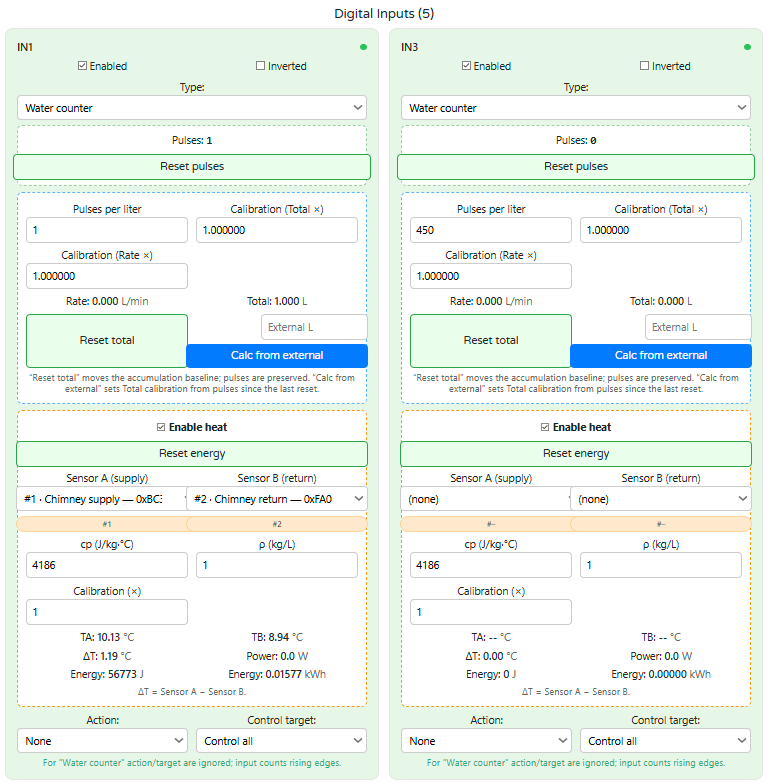This screenshot has width=769, height=783.
Task: Focus IN3 heat Calibration (×) field
Action: coord(491,612)
